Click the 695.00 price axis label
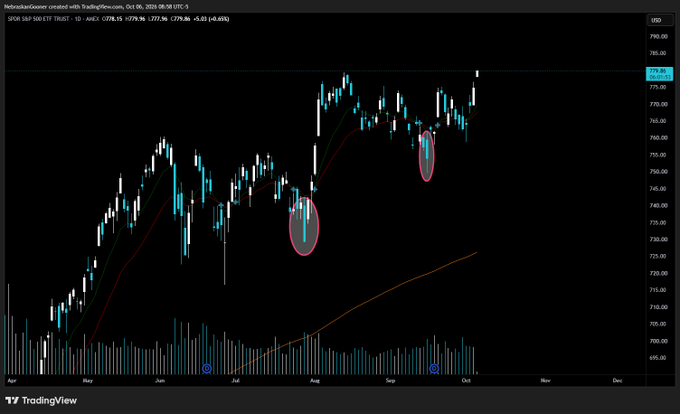Viewport: 680px width, 414px height. coord(658,358)
